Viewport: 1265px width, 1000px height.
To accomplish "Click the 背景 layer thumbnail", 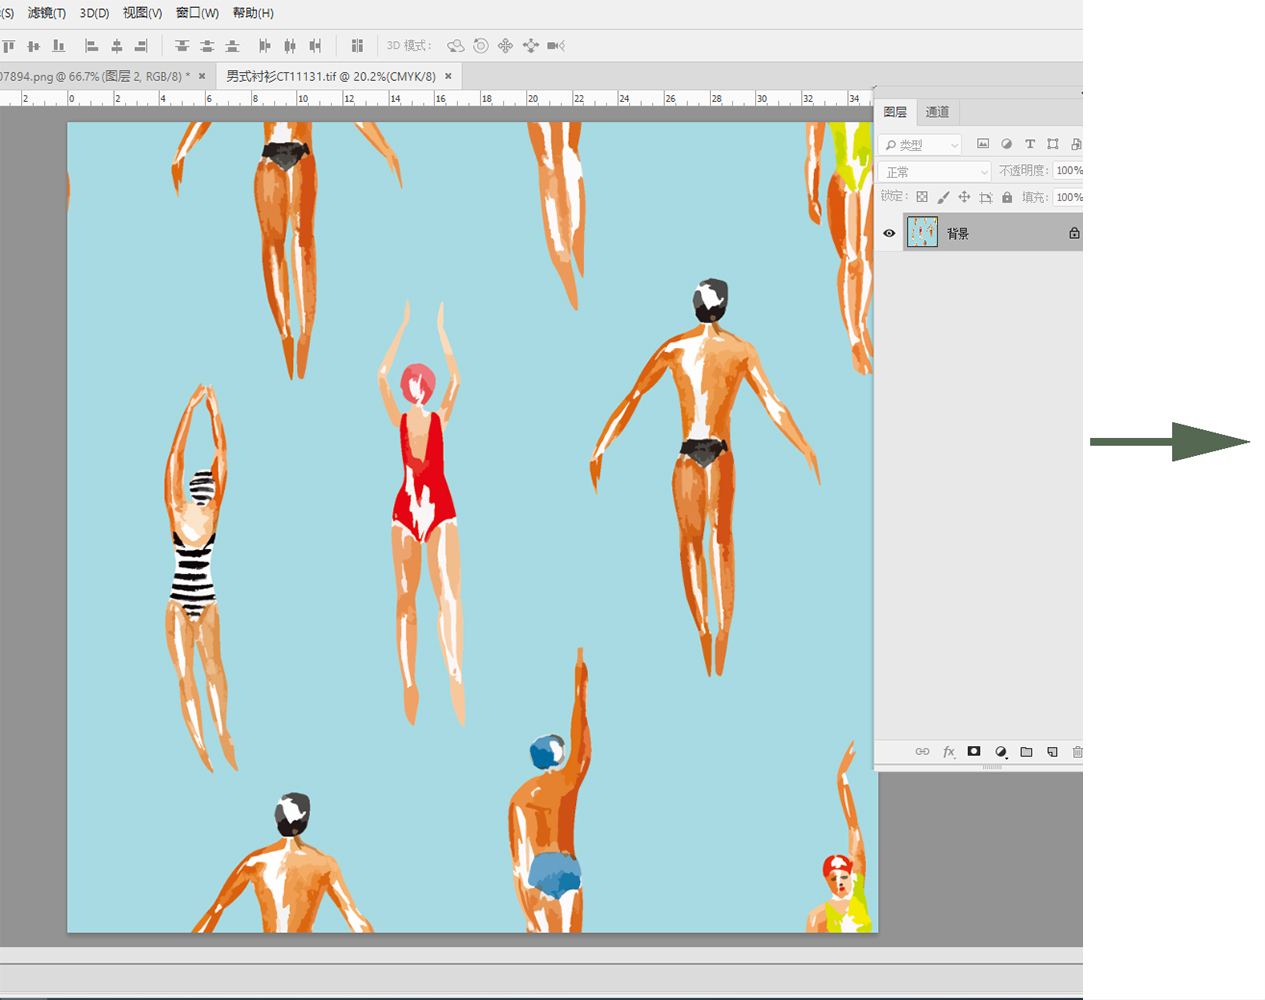I will tap(922, 233).
